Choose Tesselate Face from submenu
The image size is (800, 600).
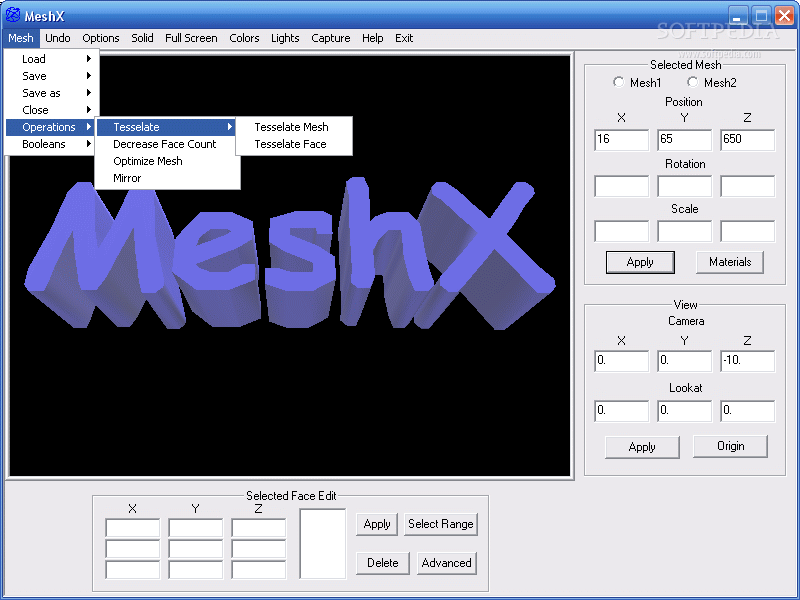294,144
